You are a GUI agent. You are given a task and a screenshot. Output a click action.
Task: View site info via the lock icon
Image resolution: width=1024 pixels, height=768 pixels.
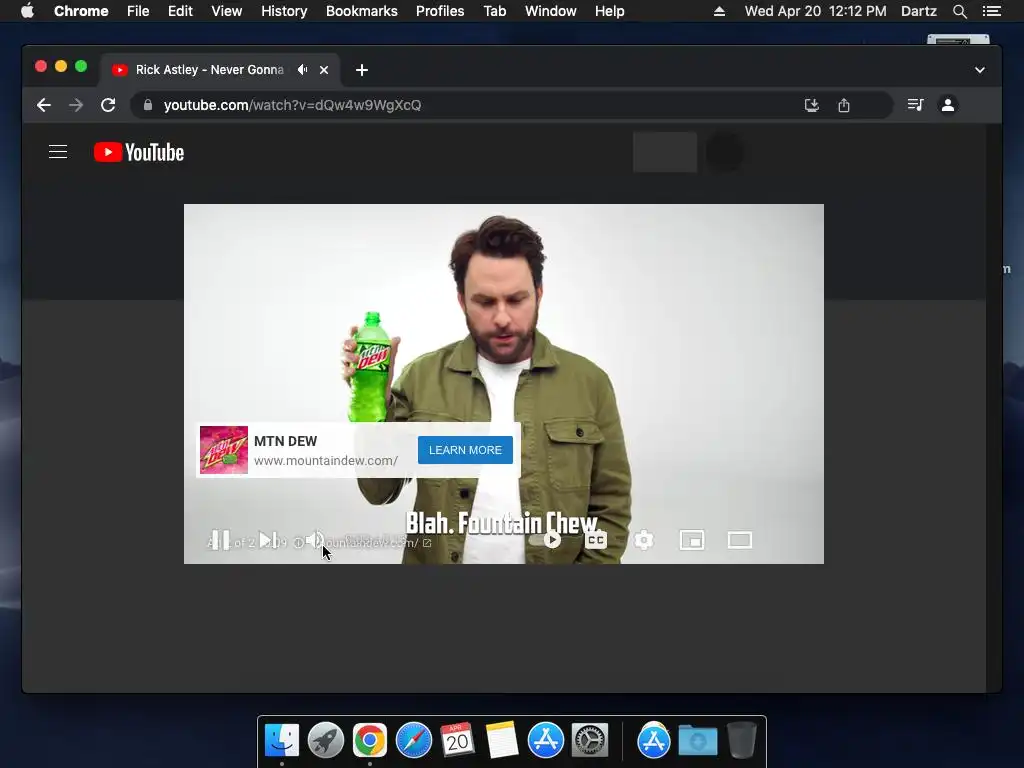[148, 105]
